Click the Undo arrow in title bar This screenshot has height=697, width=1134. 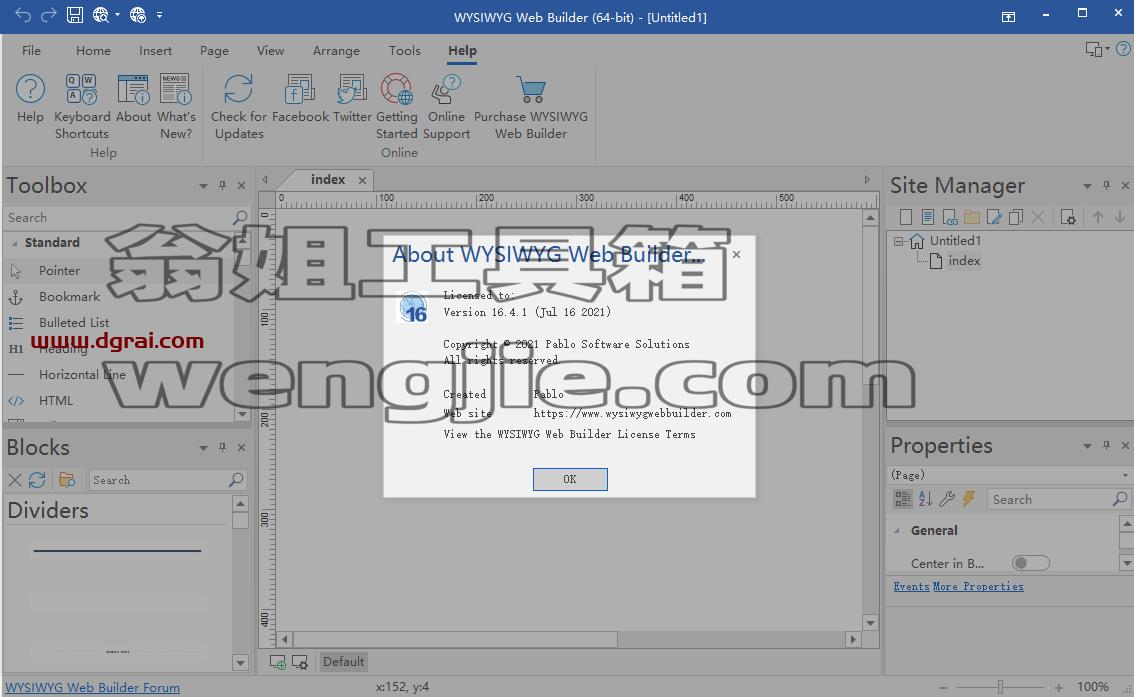[x=23, y=14]
